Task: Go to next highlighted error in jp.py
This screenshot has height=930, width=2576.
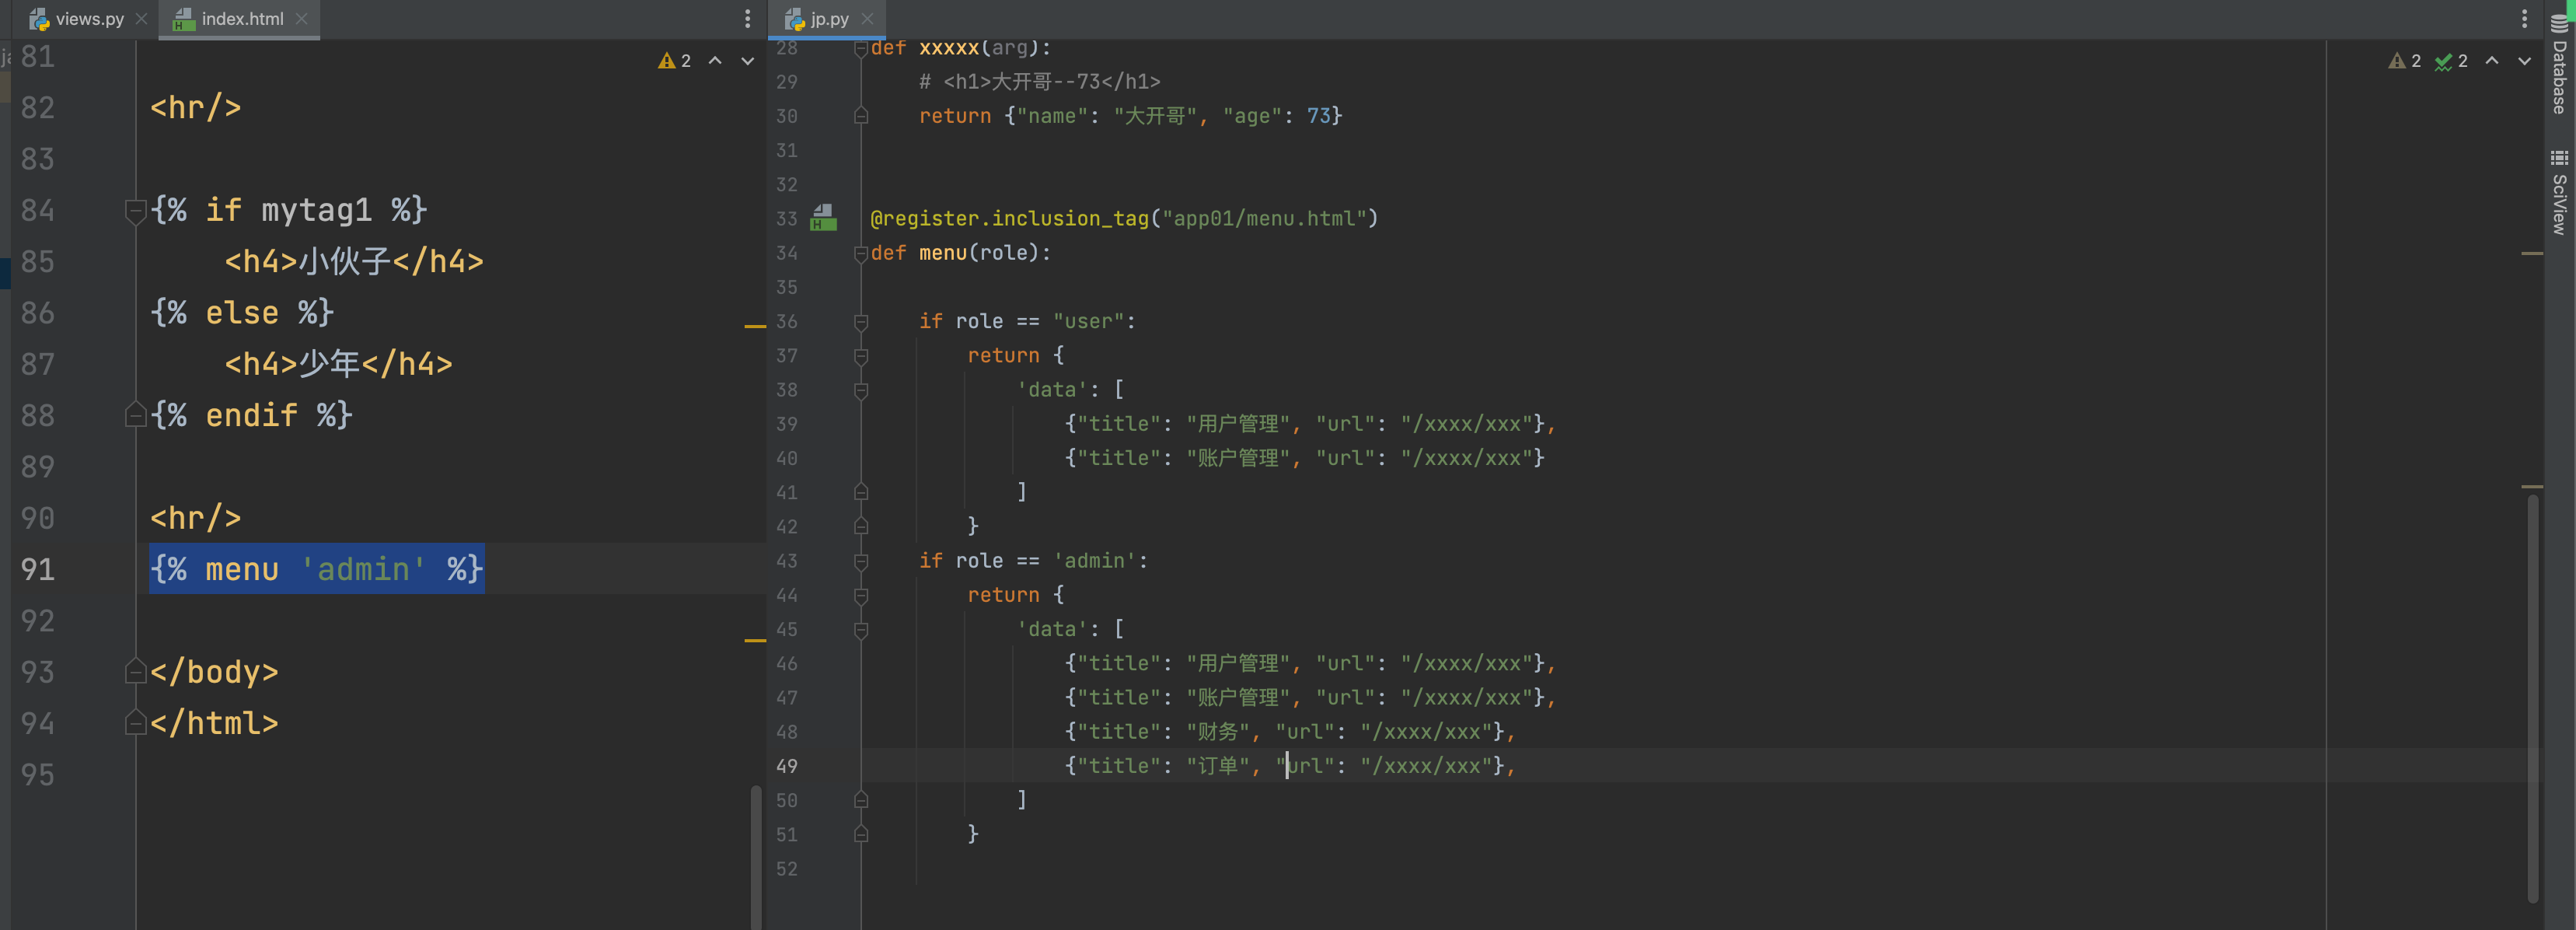Action: point(2524,61)
